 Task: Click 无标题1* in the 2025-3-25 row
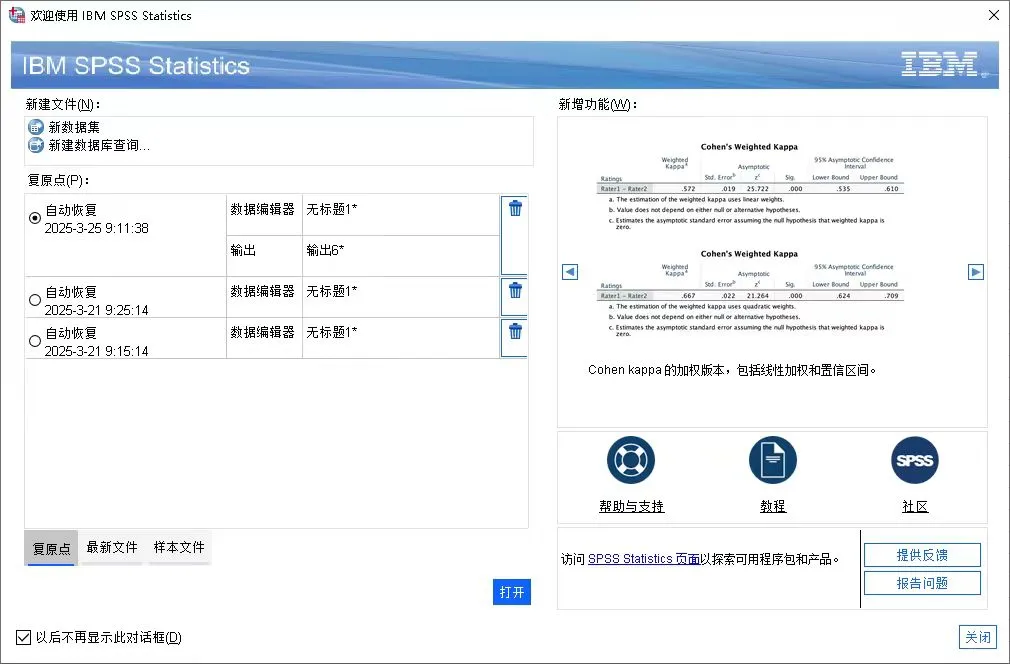401,214
